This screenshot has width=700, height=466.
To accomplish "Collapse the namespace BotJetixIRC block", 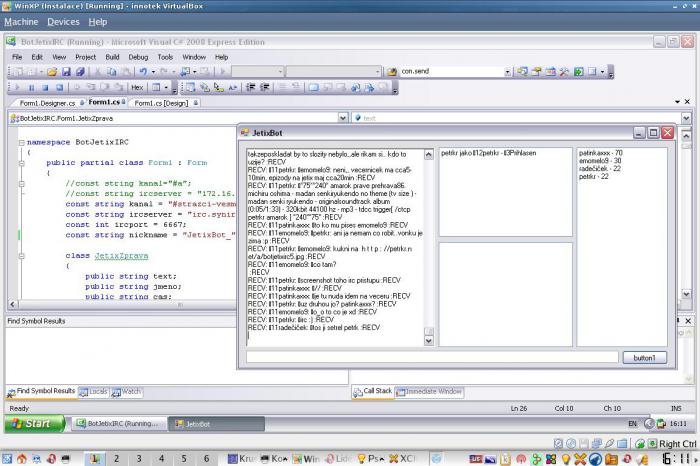I will coord(21,142).
